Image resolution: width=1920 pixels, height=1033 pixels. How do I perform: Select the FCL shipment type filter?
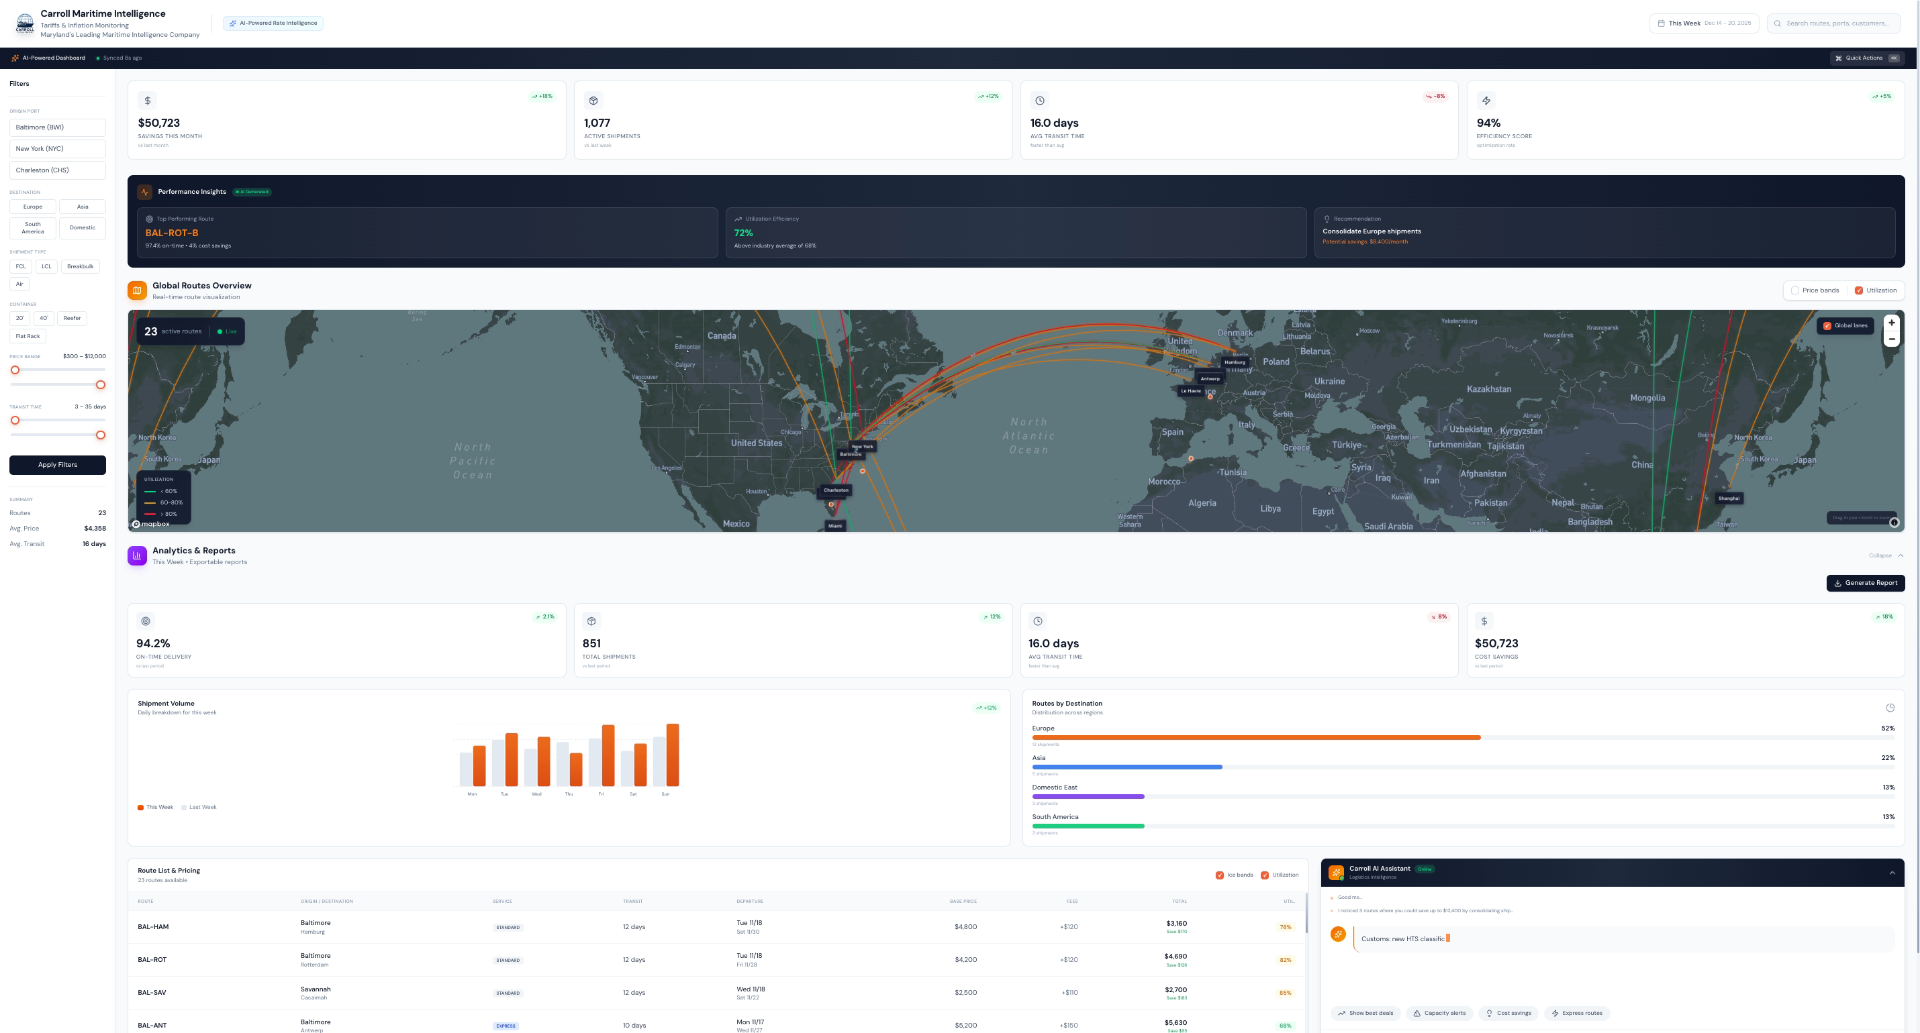click(20, 266)
